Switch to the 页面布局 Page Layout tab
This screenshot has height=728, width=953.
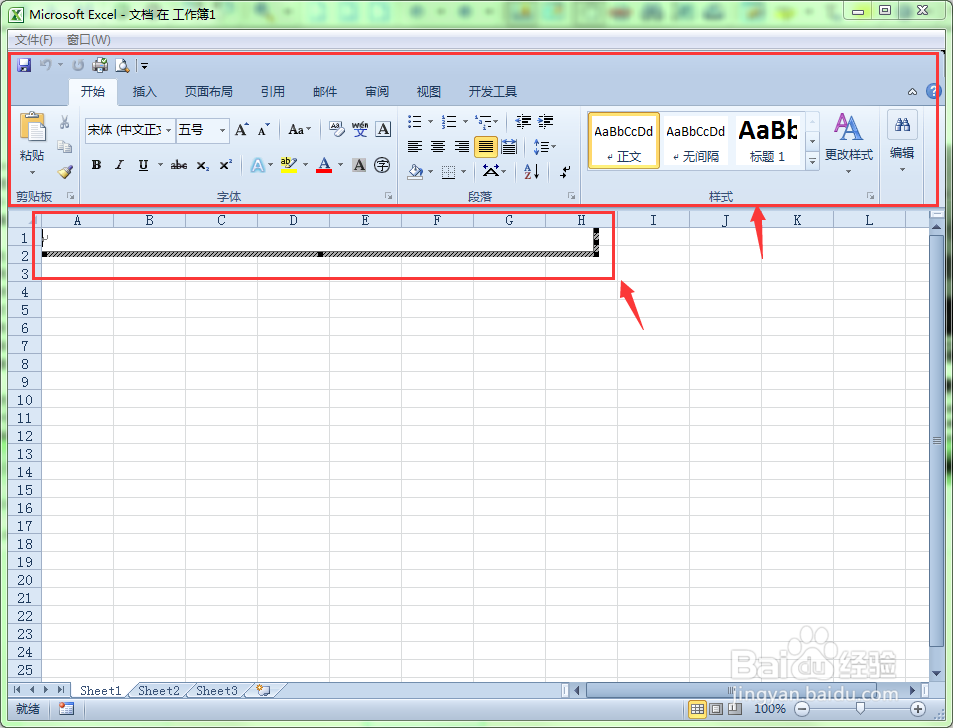point(208,92)
